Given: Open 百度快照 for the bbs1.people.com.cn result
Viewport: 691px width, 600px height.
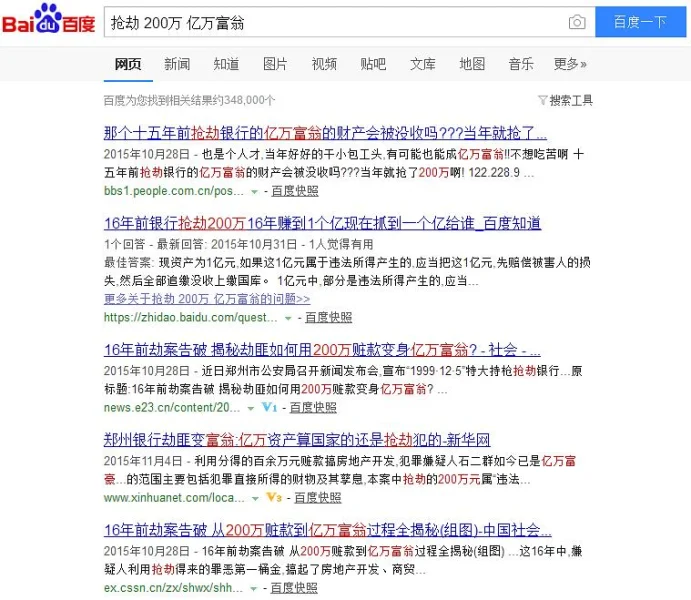Looking at the screenshot, I should point(294,190).
